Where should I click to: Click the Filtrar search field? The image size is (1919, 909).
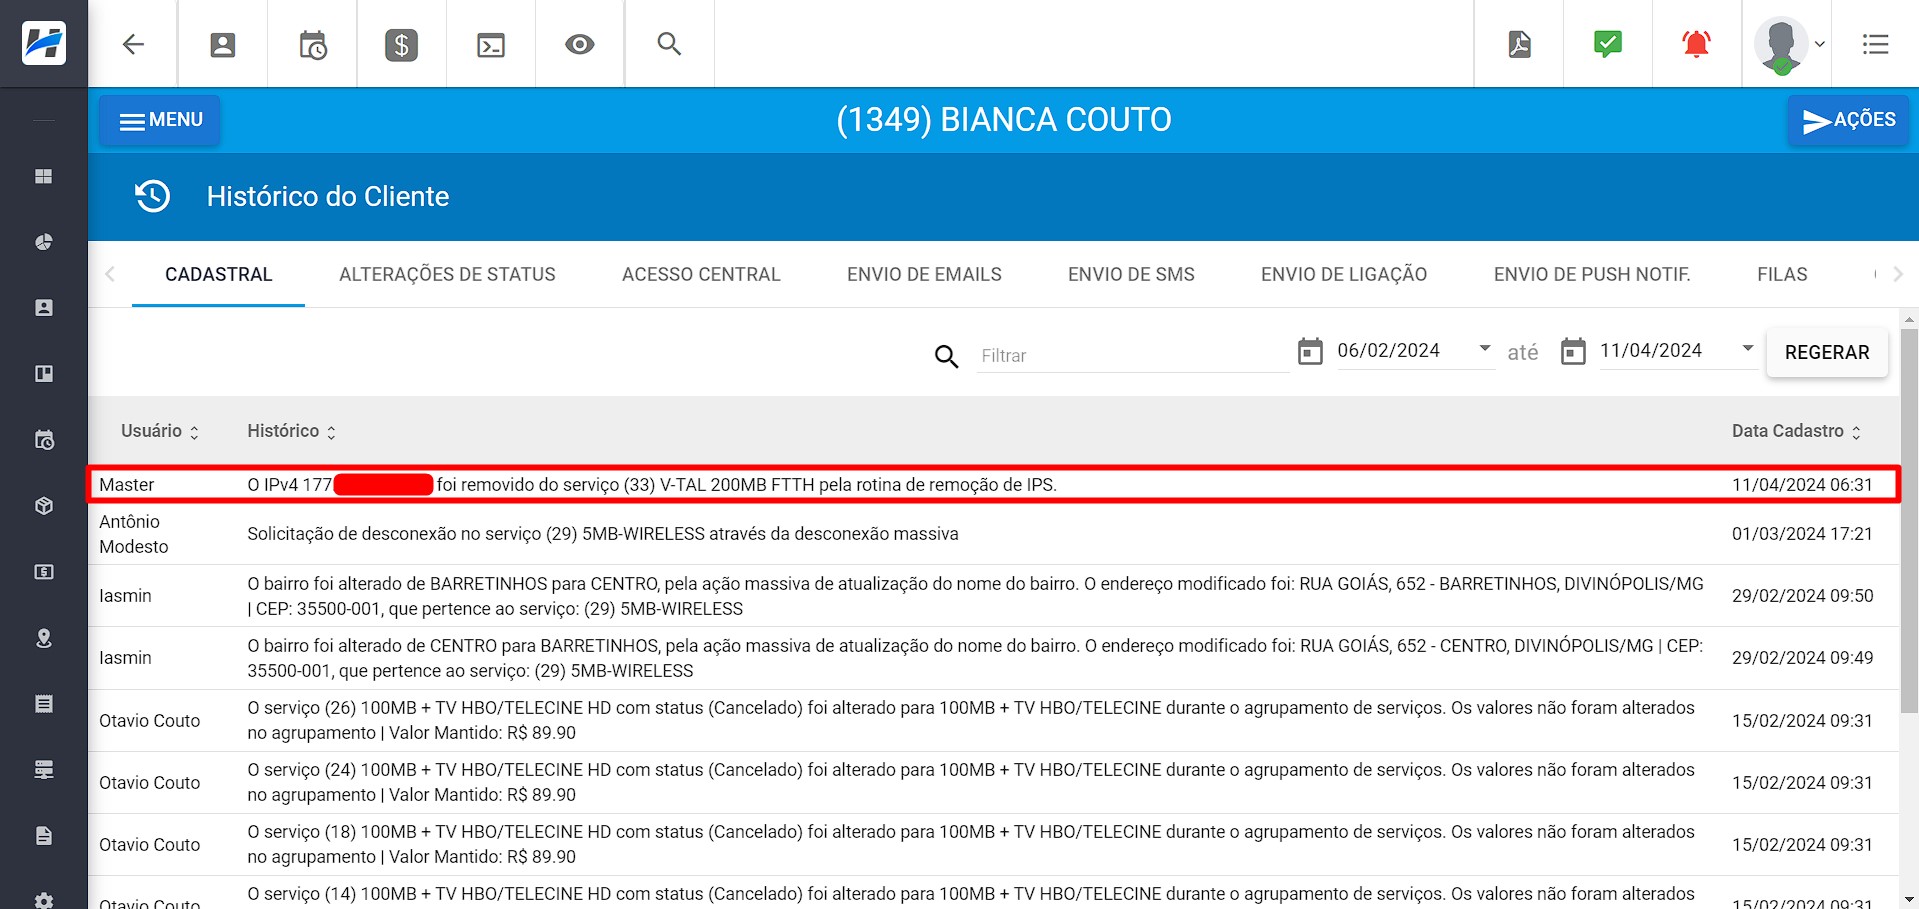point(1133,355)
